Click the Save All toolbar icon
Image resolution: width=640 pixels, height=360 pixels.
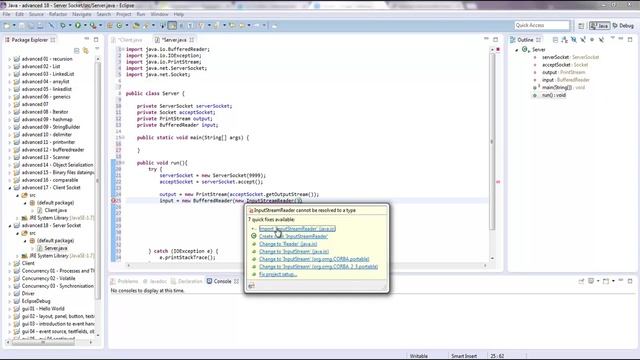(31, 26)
